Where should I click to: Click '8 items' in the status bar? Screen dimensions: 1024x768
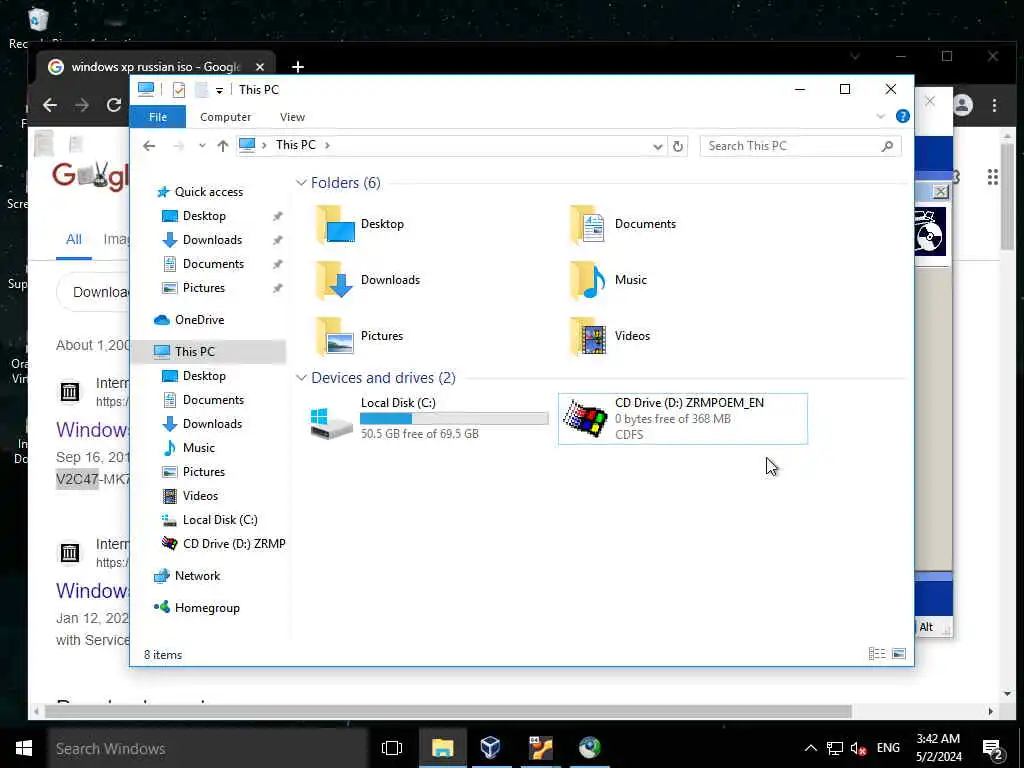point(163,655)
